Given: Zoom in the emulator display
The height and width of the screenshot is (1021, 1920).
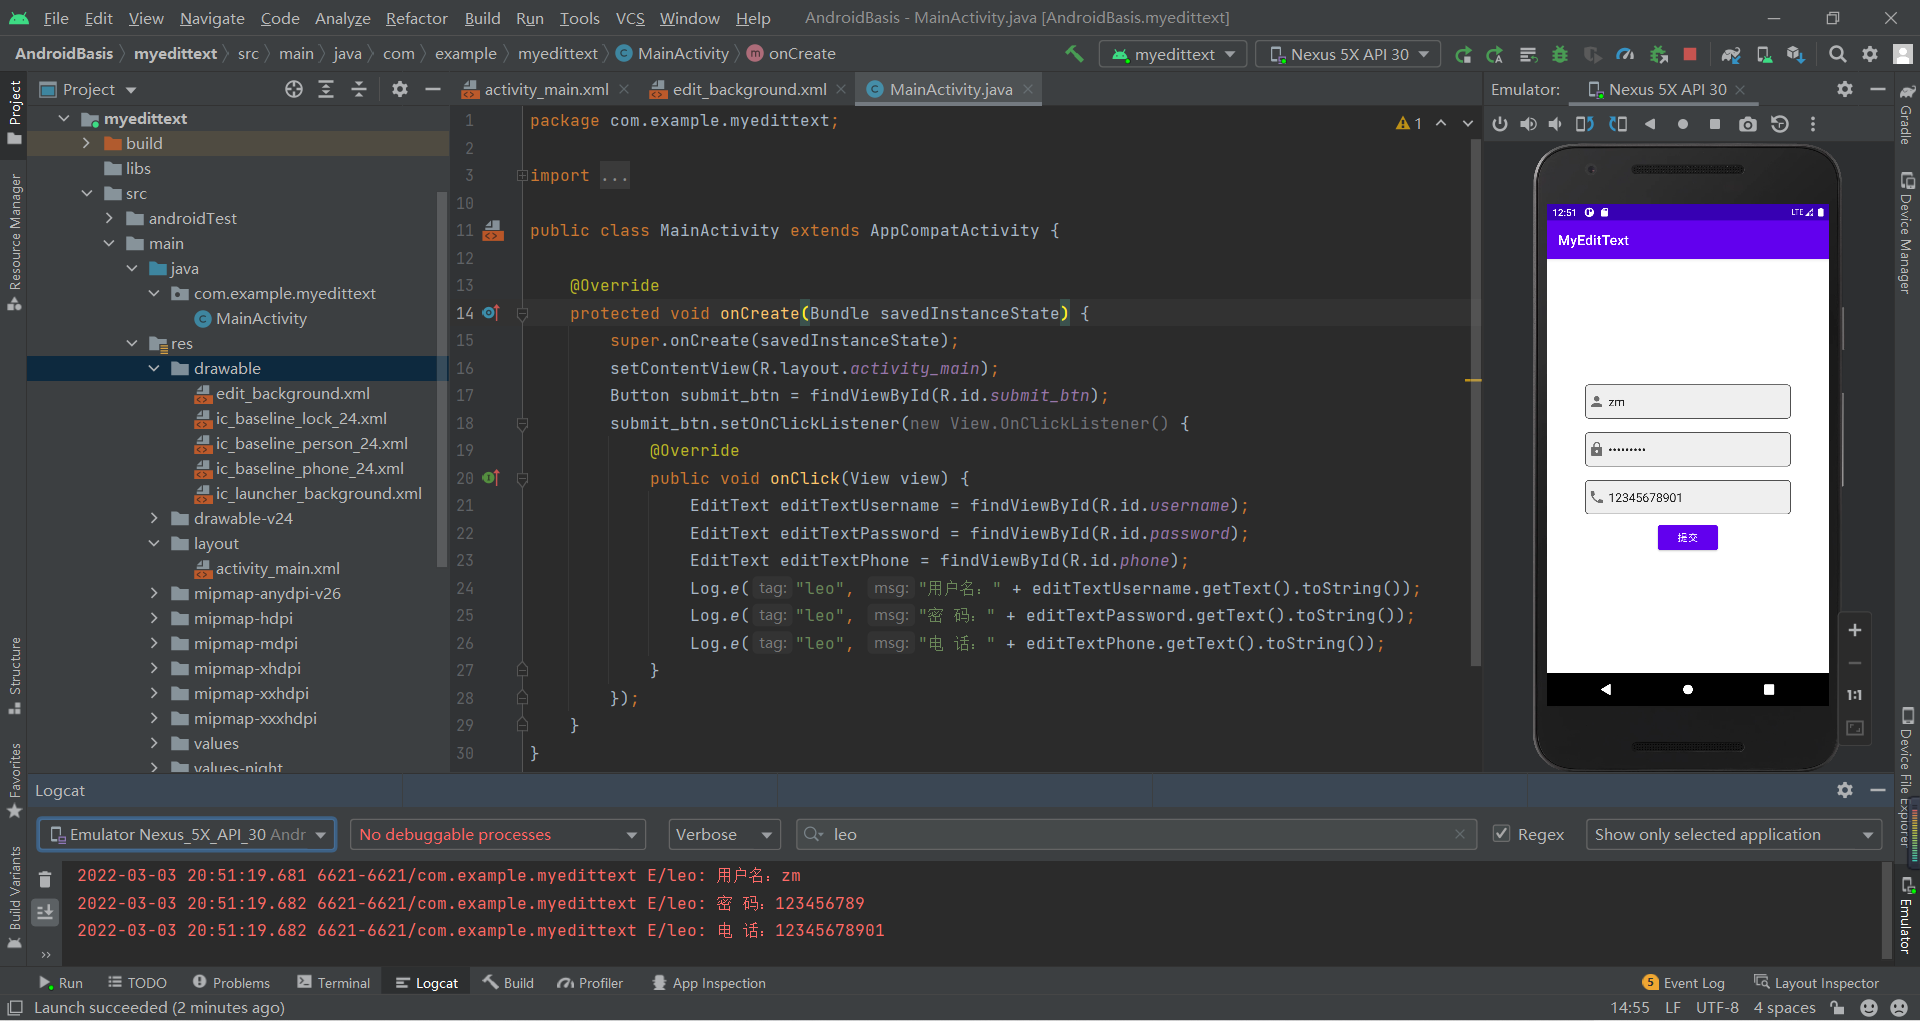Looking at the screenshot, I should tap(1855, 630).
